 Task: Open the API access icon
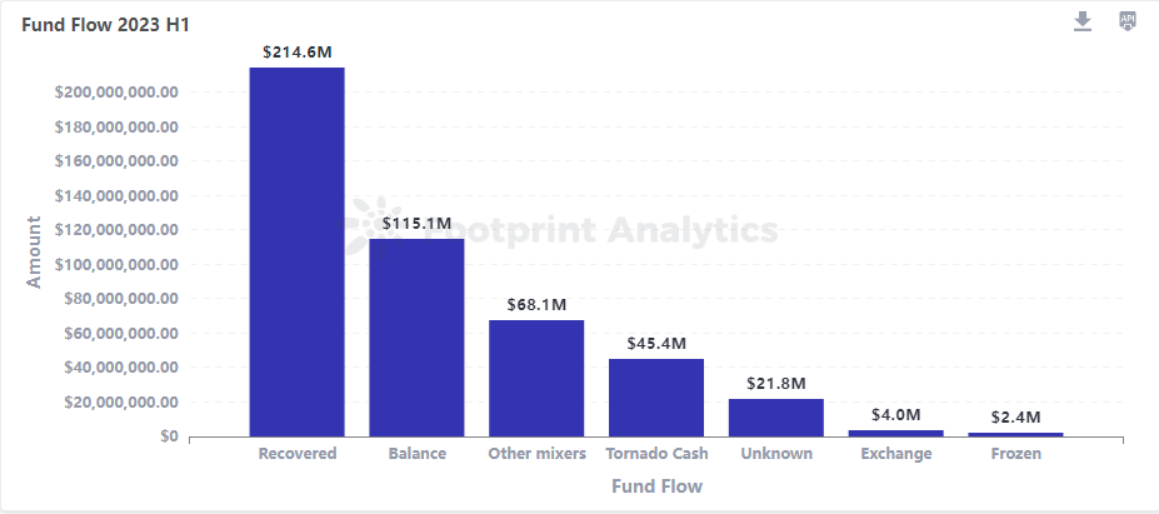tap(1127, 21)
